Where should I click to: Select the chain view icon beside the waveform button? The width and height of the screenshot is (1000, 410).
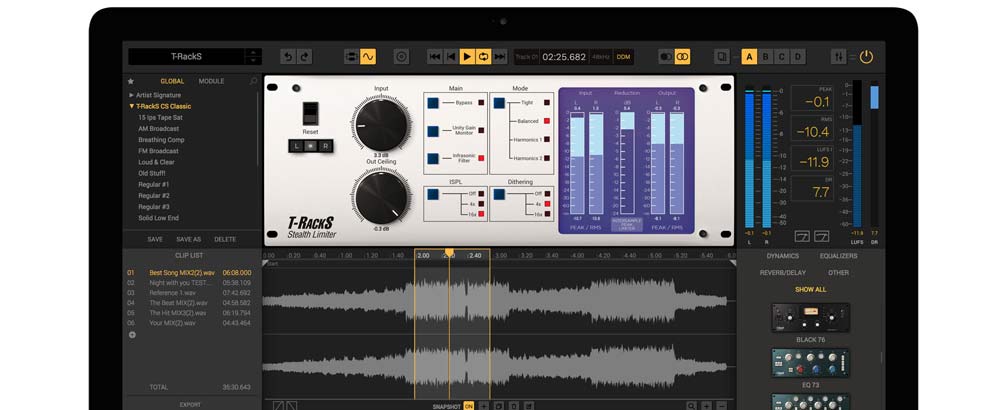click(x=351, y=57)
